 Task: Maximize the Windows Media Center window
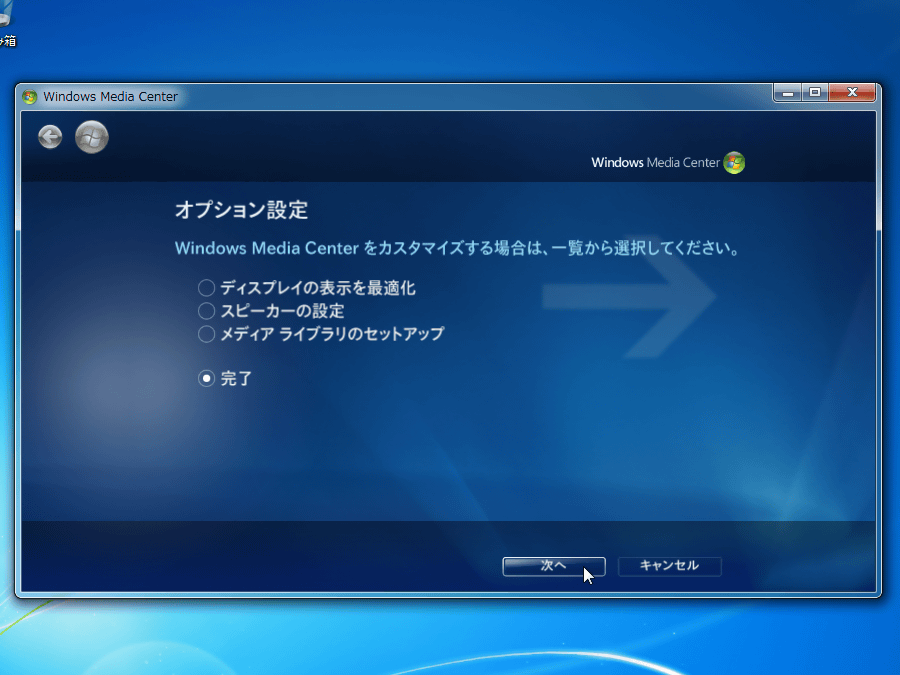tap(815, 92)
